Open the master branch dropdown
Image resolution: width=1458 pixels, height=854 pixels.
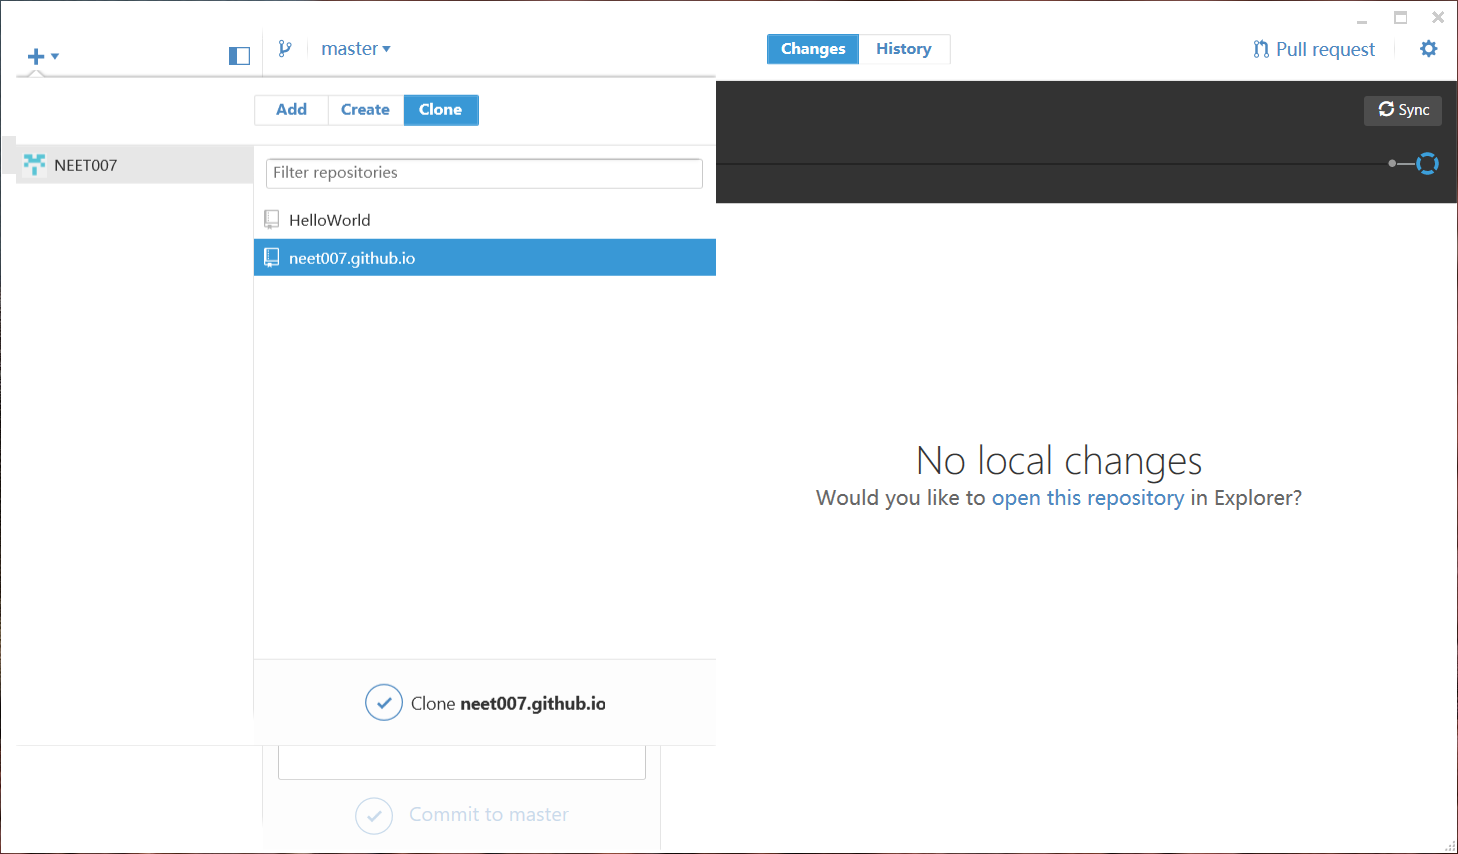[x=356, y=48]
